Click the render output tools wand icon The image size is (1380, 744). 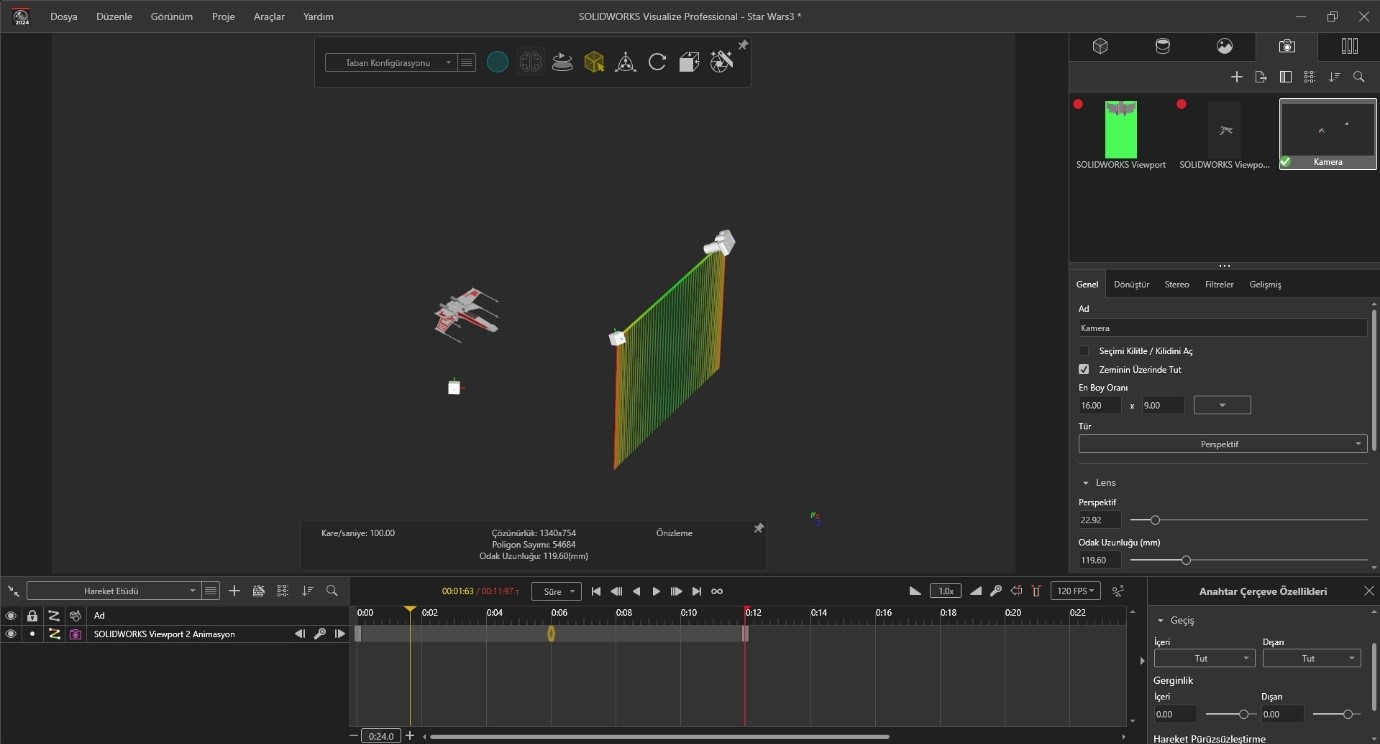coord(721,62)
